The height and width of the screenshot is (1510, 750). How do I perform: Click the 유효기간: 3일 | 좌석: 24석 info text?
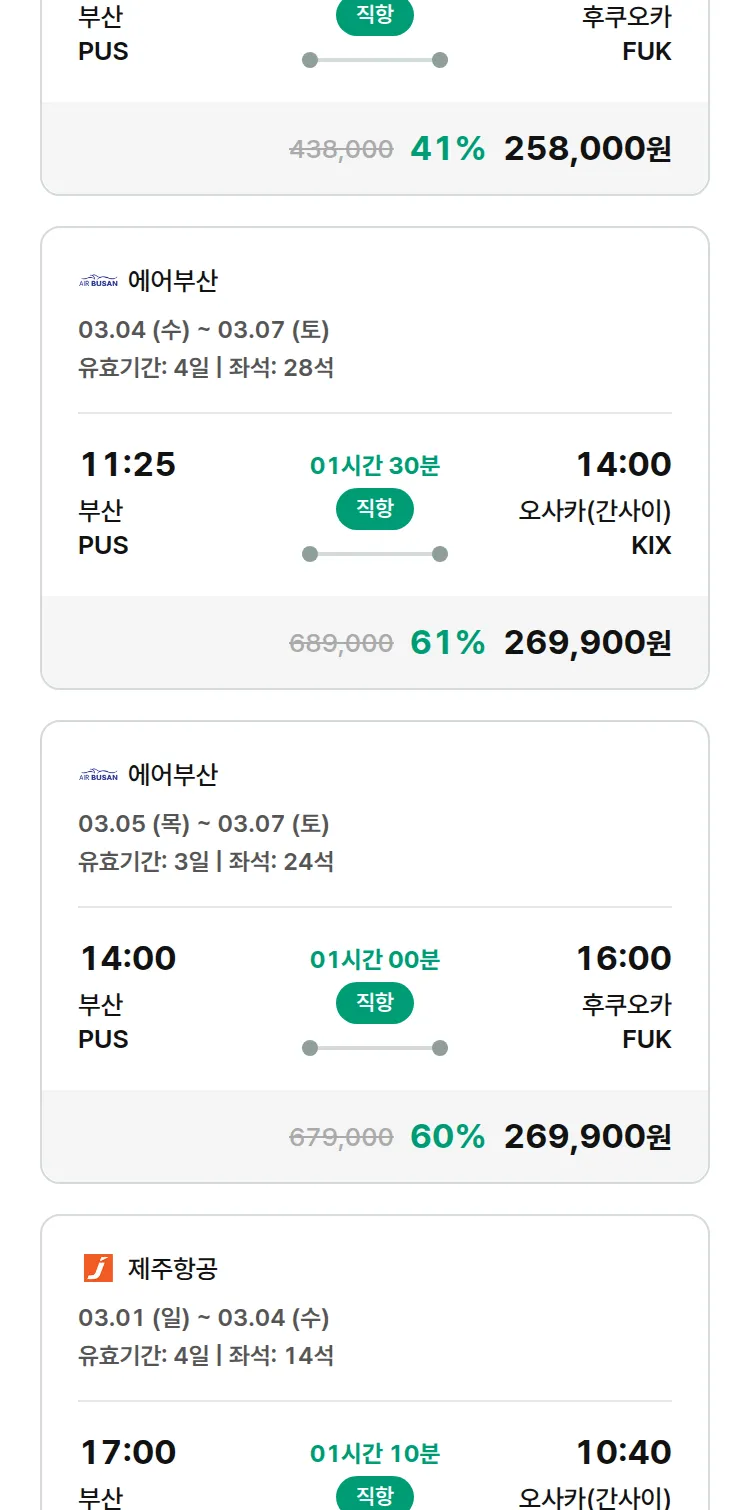tap(206, 861)
